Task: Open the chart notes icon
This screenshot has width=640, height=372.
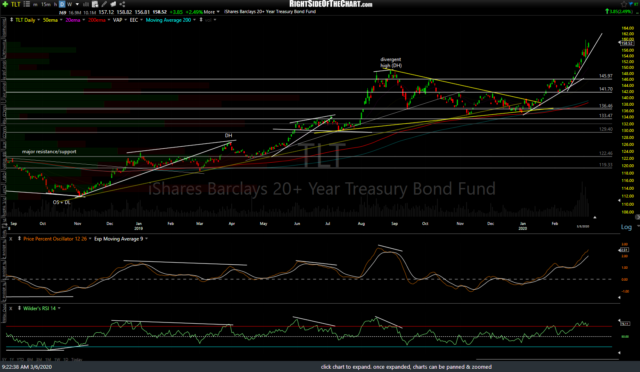Action: pos(113,4)
